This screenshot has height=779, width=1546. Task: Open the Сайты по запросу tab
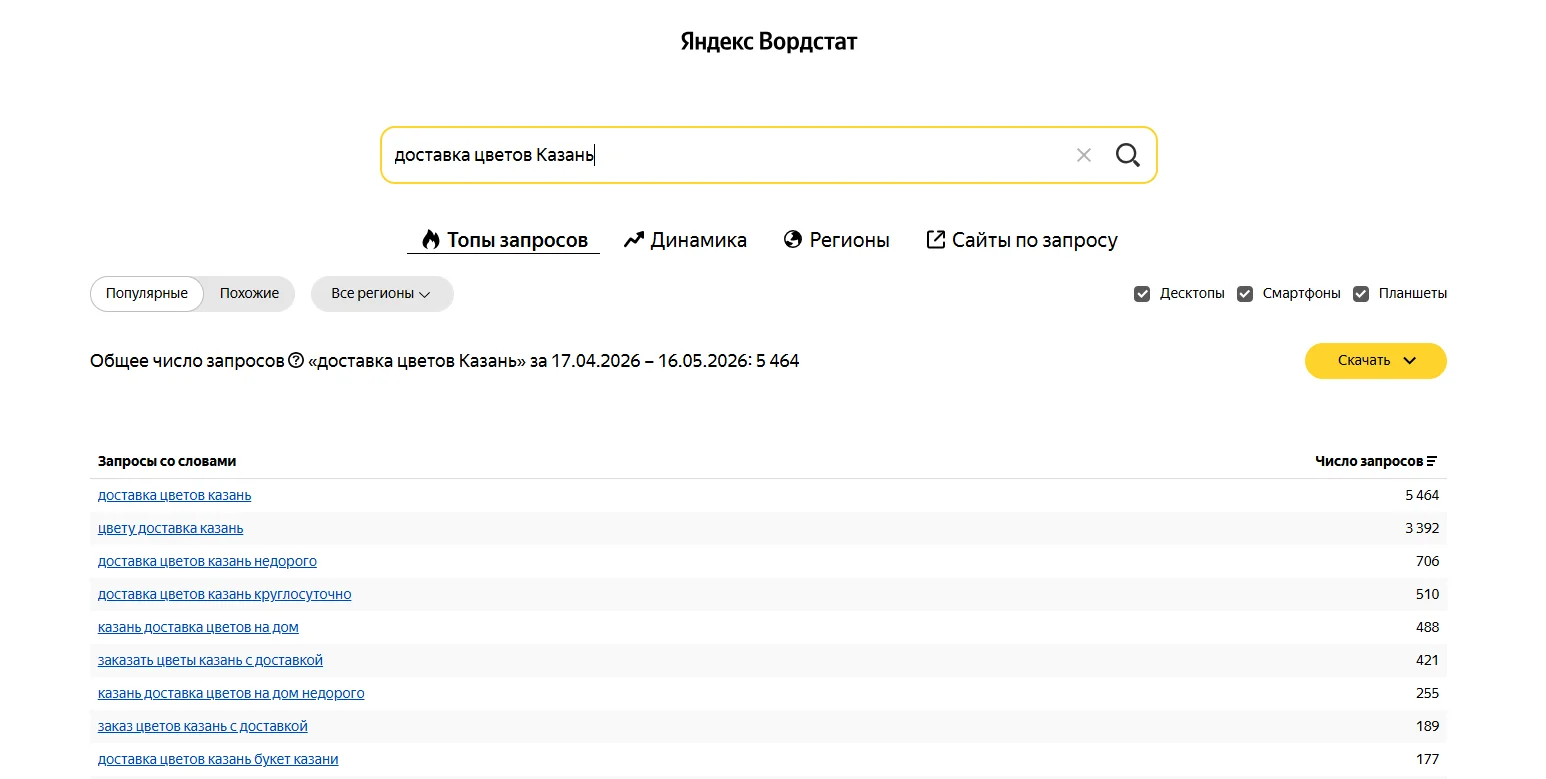point(1022,240)
